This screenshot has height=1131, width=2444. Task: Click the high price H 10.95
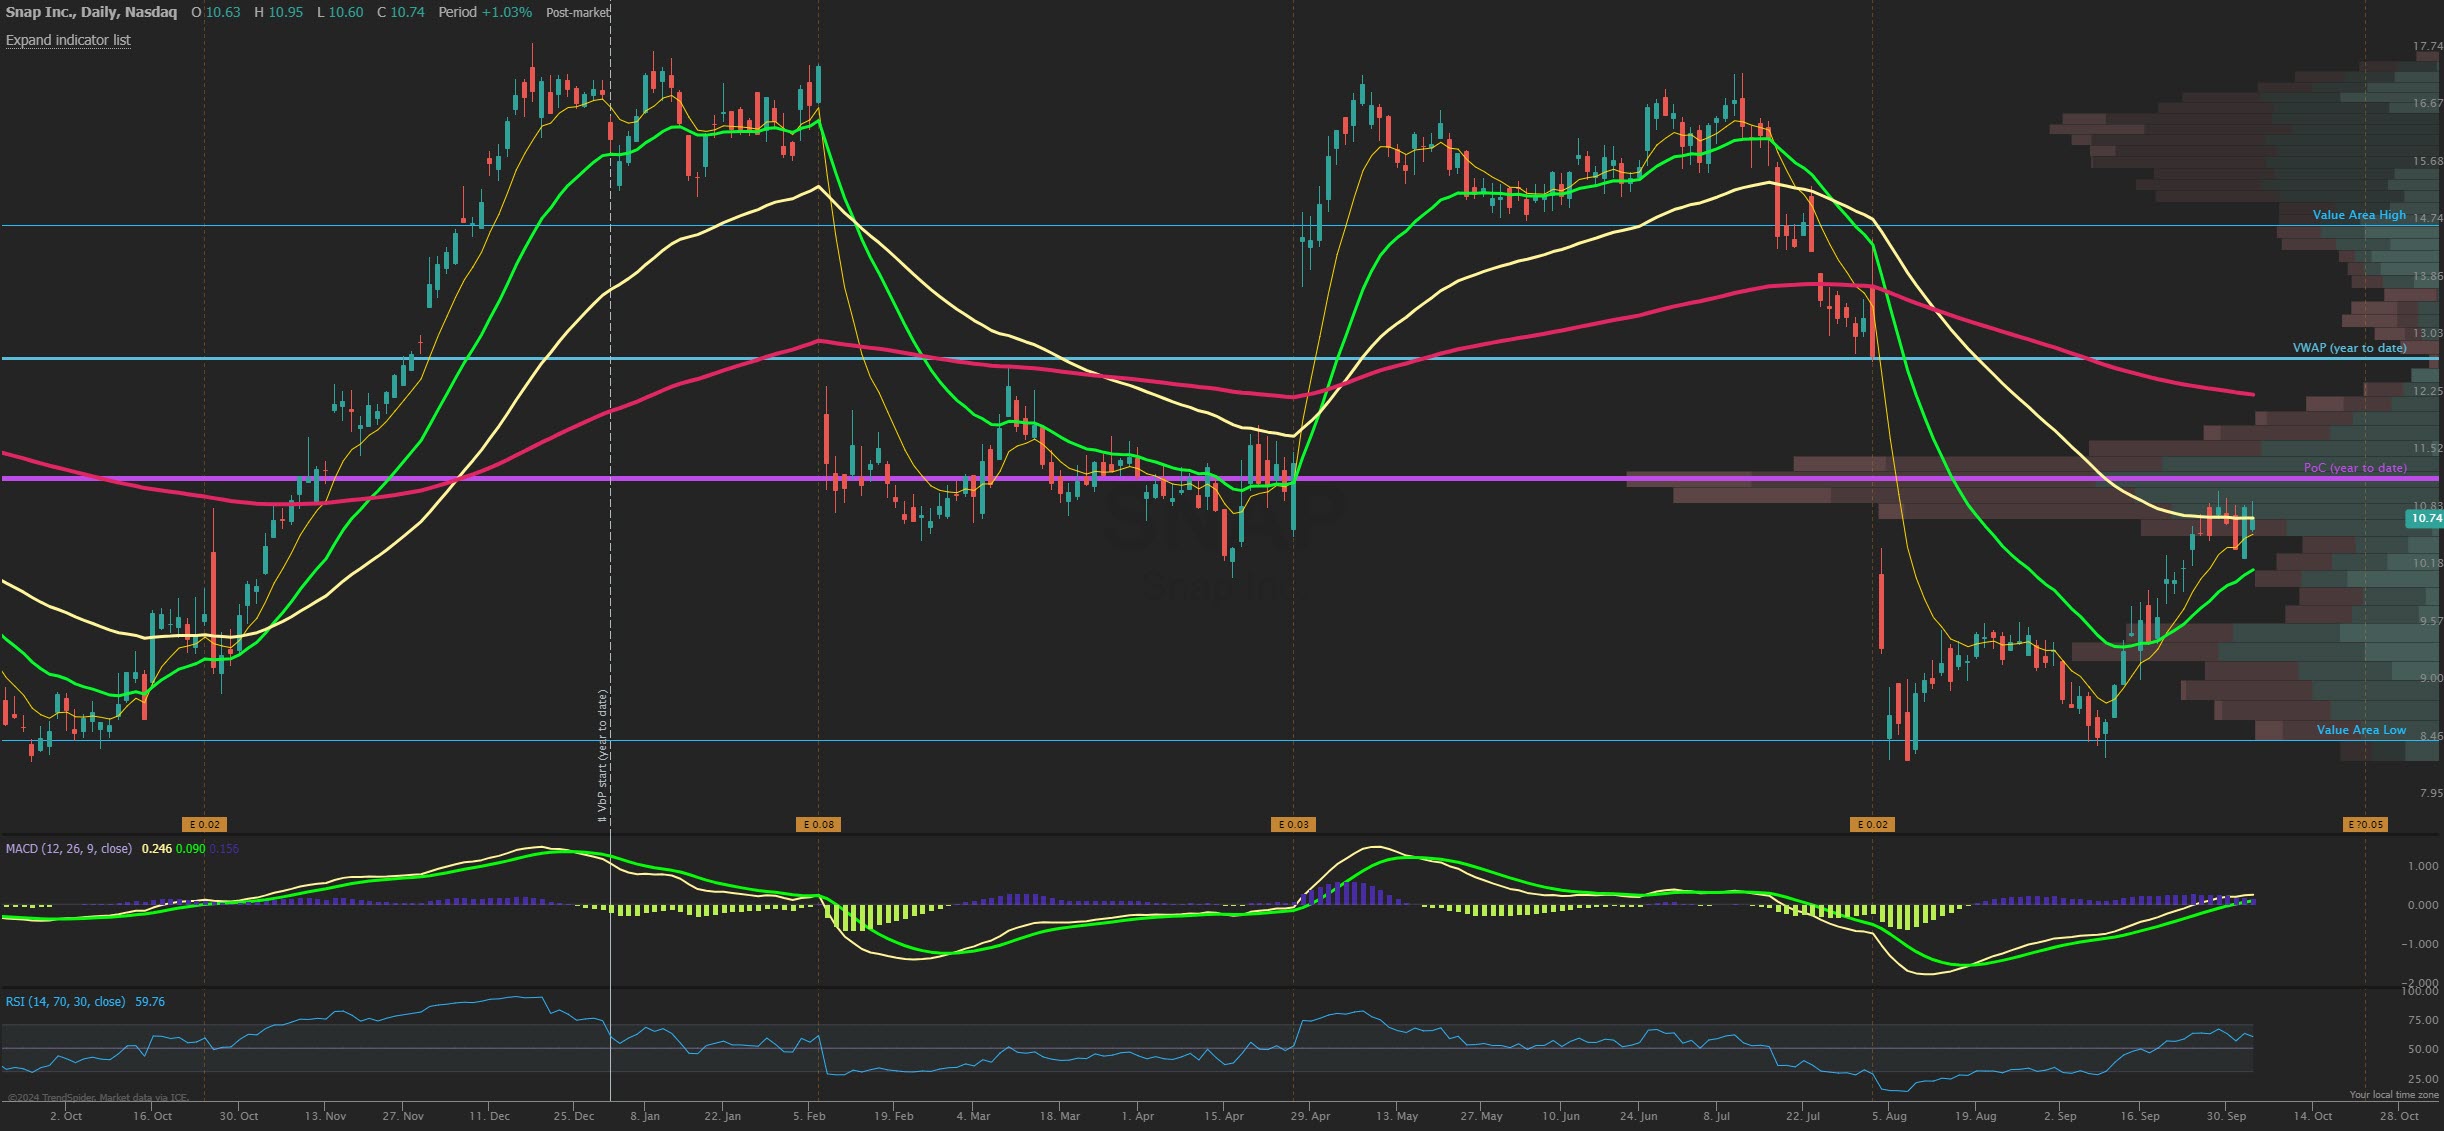[278, 12]
